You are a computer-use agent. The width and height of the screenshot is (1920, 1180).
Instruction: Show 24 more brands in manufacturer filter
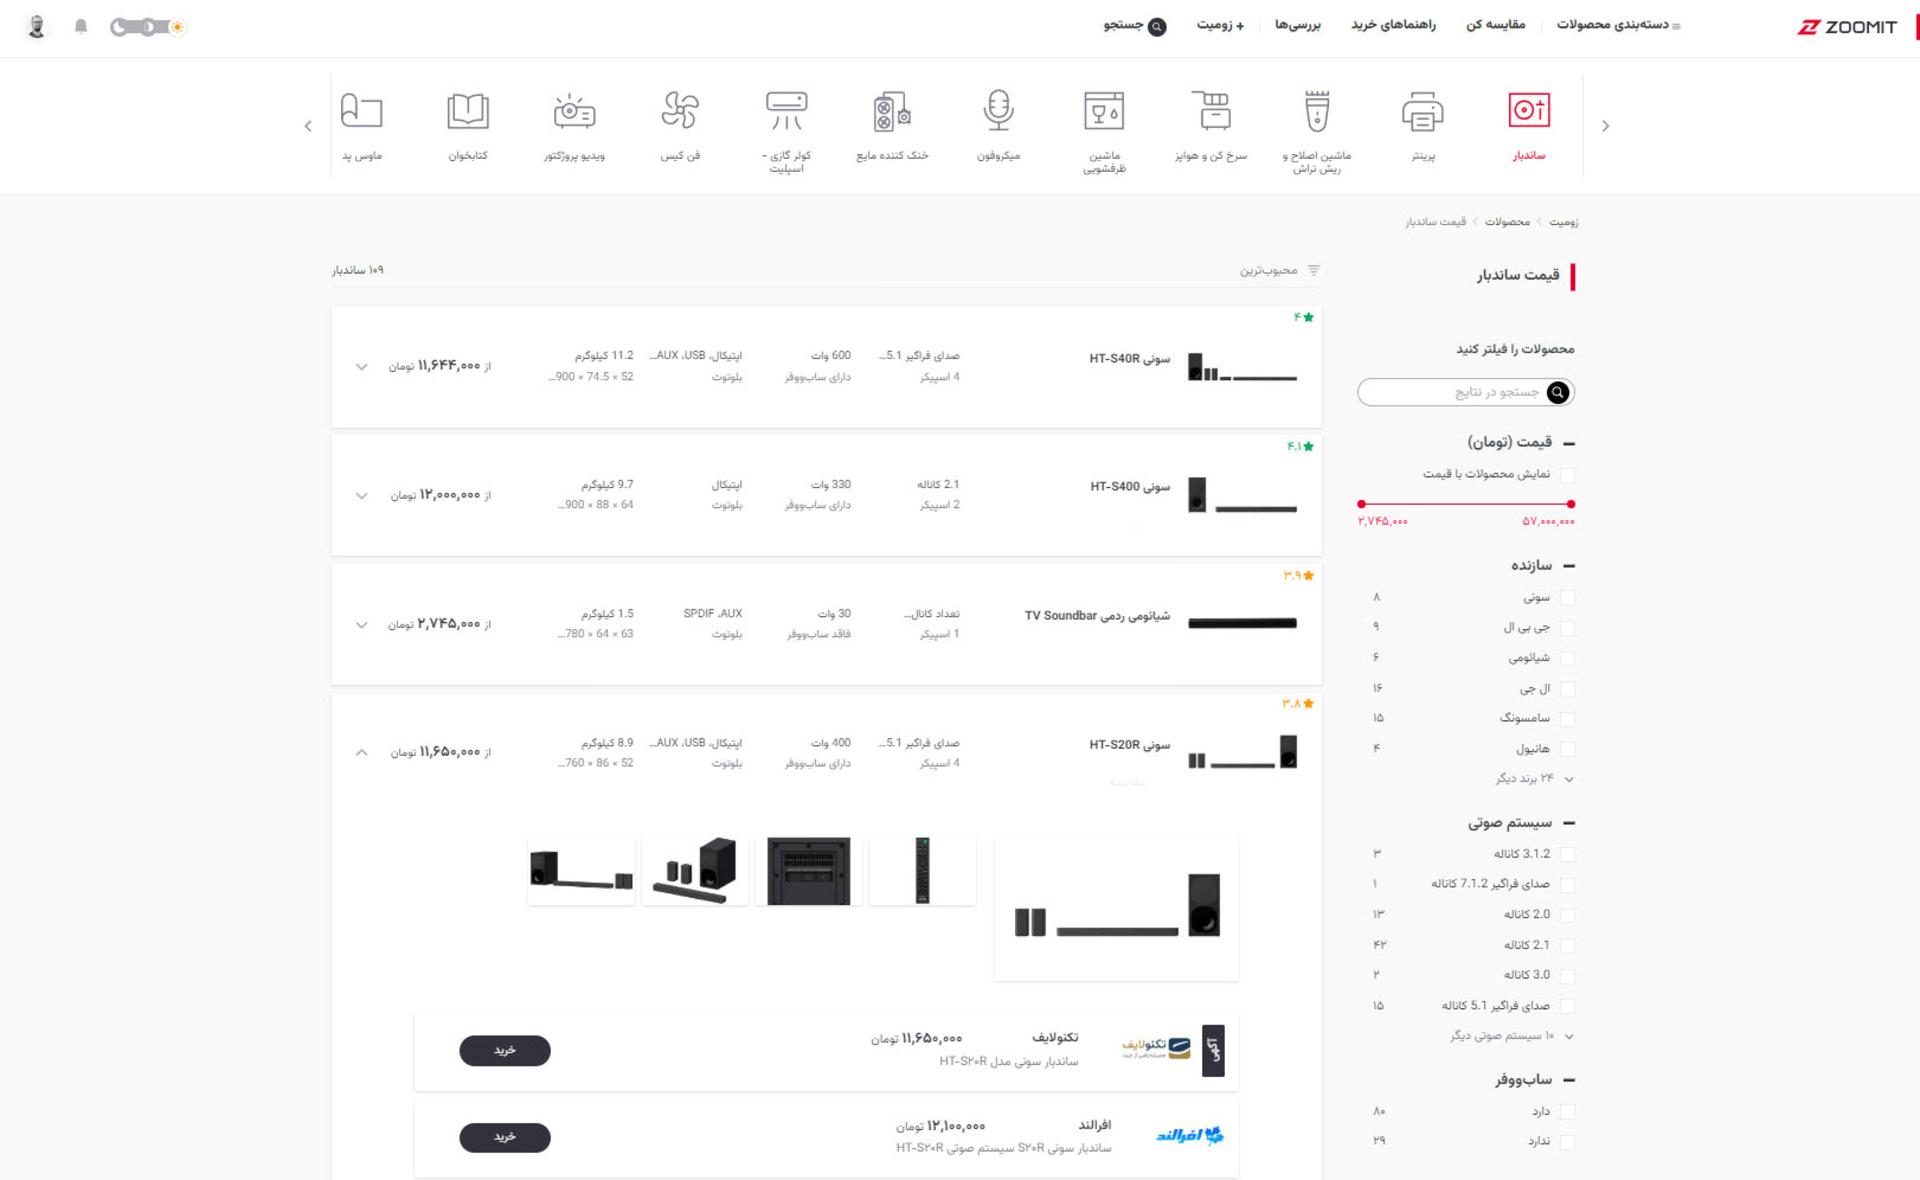1534,778
